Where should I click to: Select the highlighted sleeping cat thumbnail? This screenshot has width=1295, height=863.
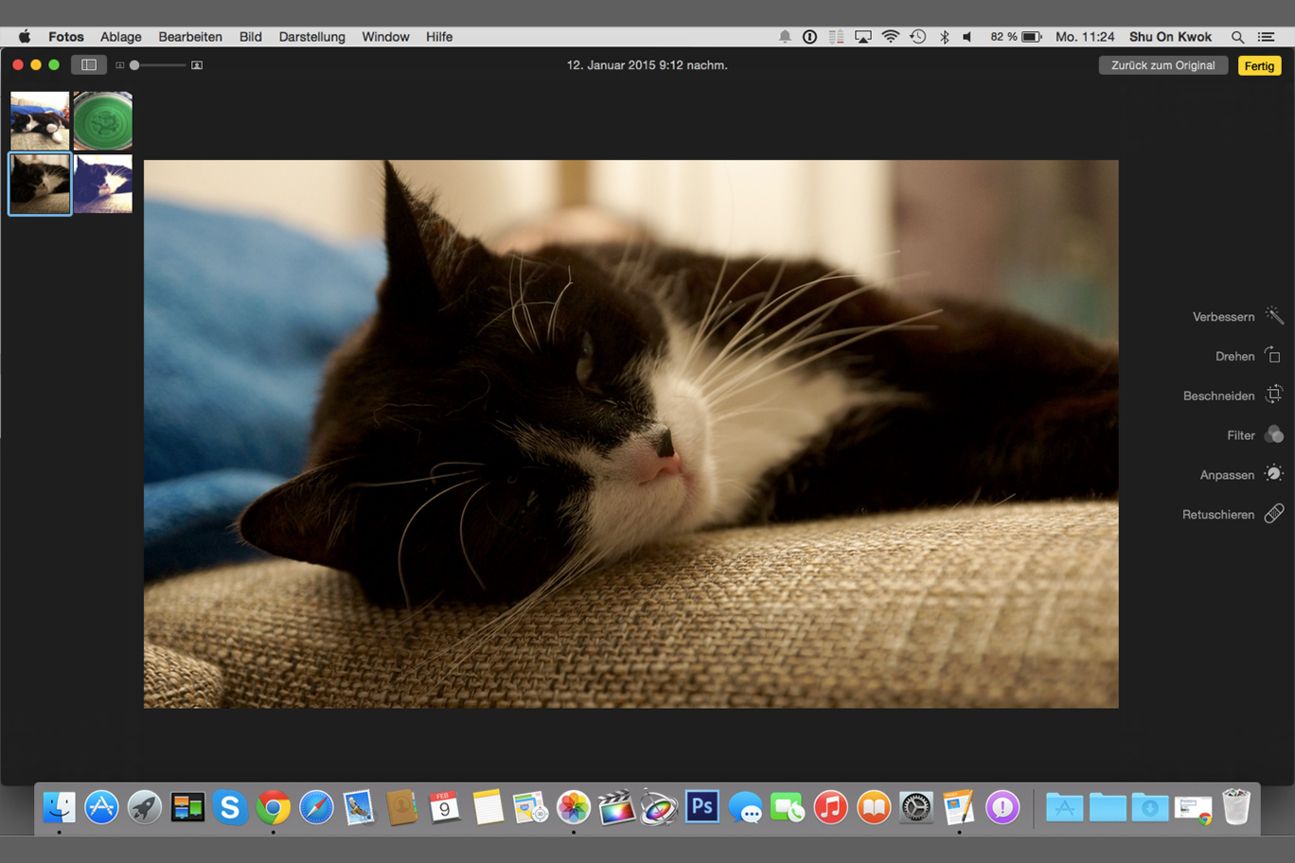tap(40, 184)
